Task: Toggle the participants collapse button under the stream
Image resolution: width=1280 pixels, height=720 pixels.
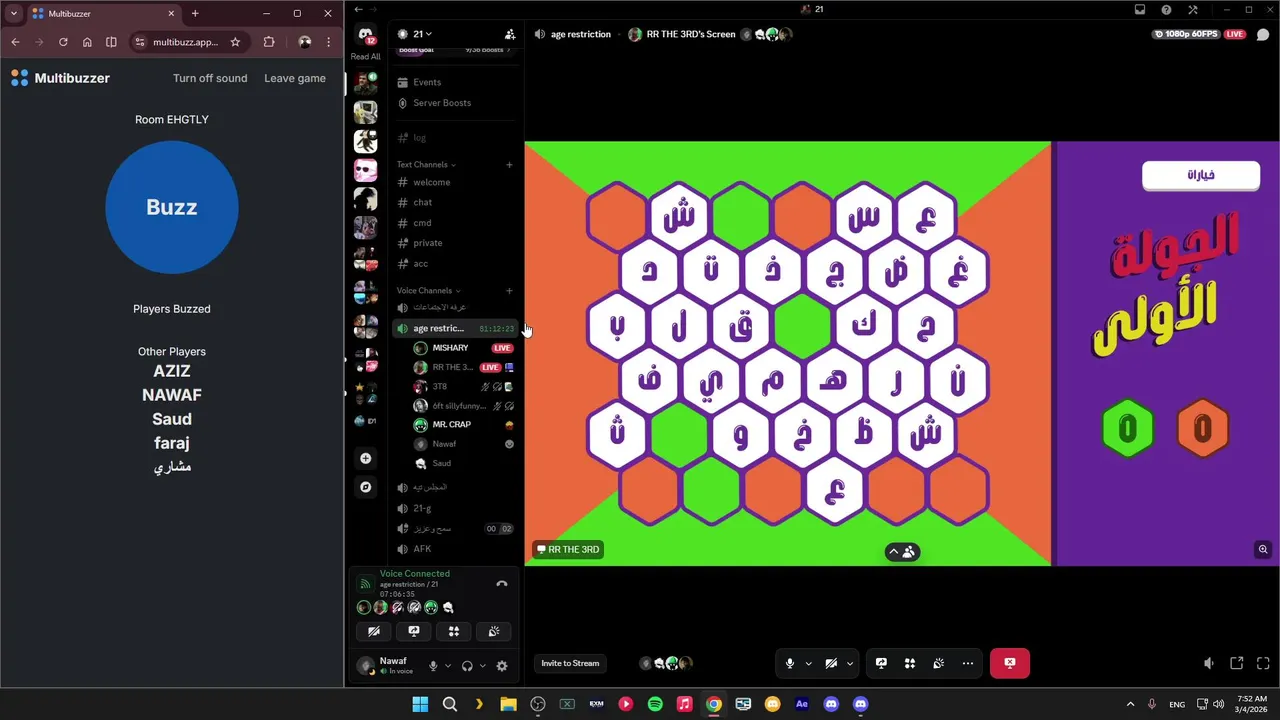Action: point(902,552)
